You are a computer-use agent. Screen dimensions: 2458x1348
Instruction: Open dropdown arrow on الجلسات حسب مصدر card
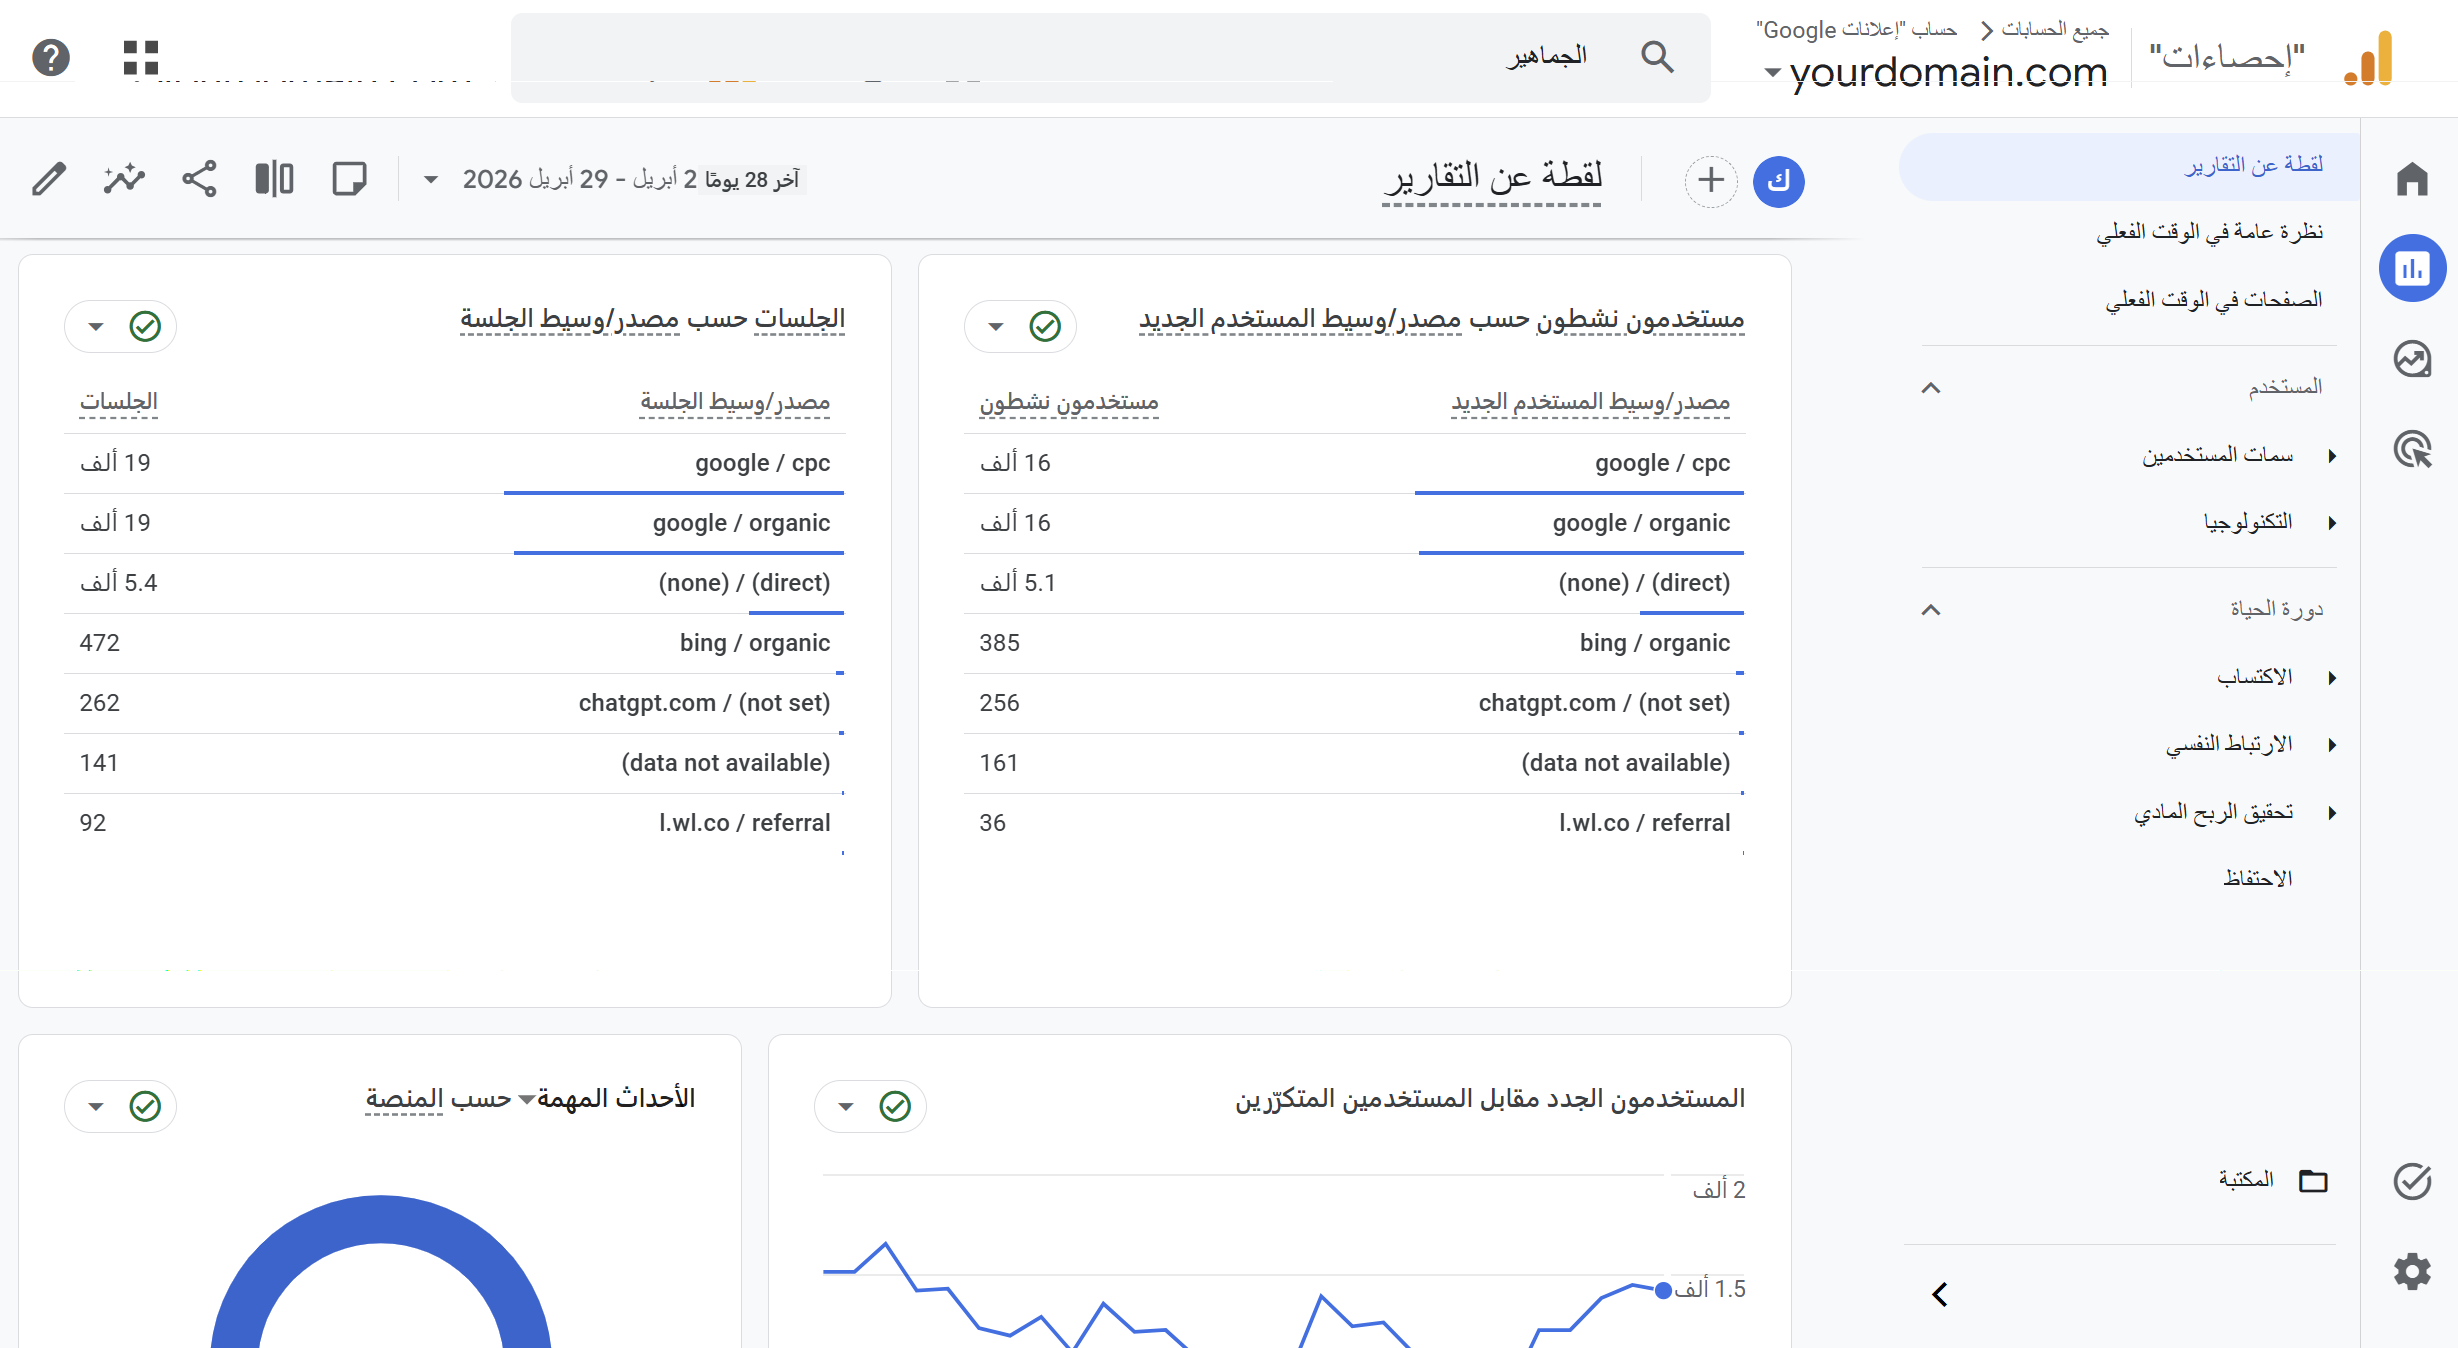(x=96, y=326)
